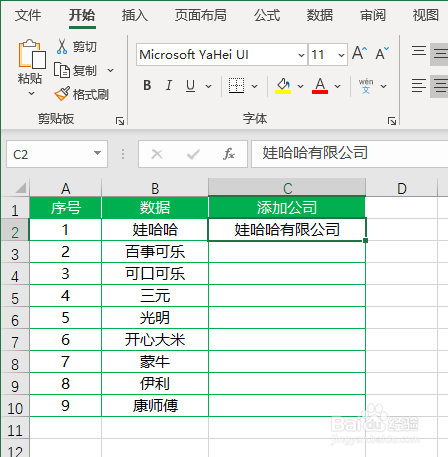The width and height of the screenshot is (448, 457).
Task: Open the font (字体) dialog launcher
Action: coord(392,121)
